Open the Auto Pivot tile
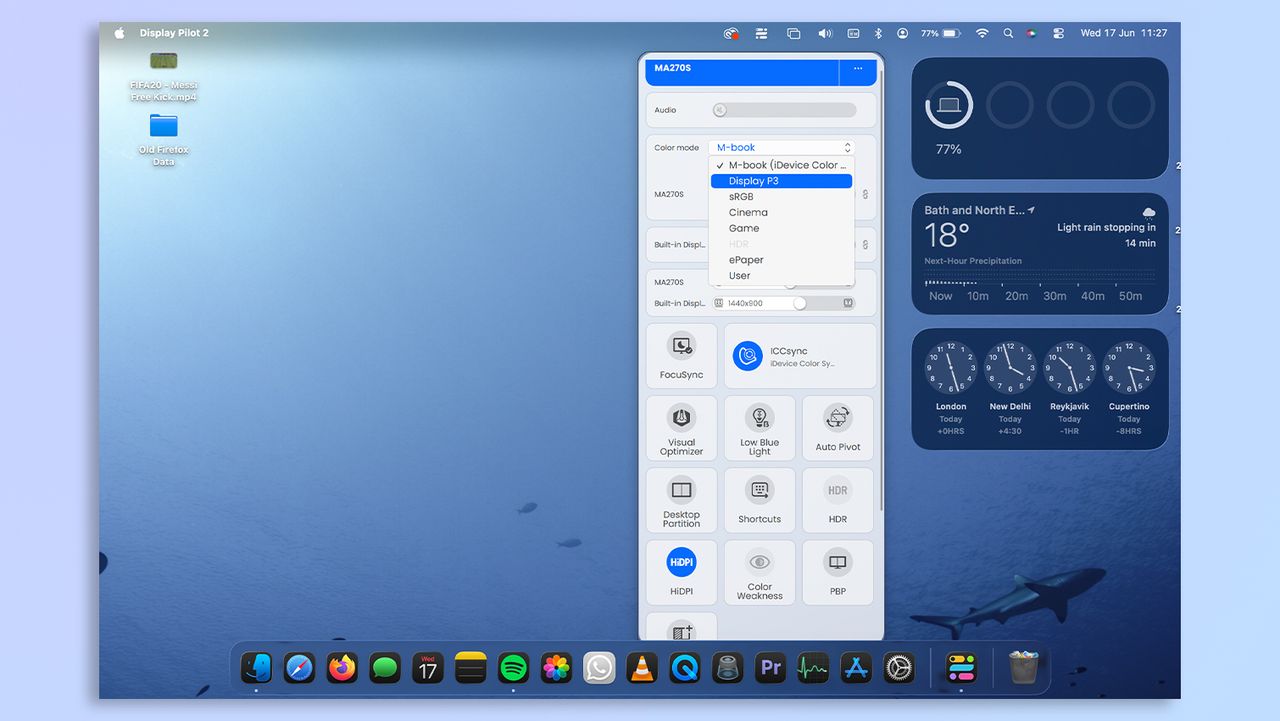 click(838, 428)
